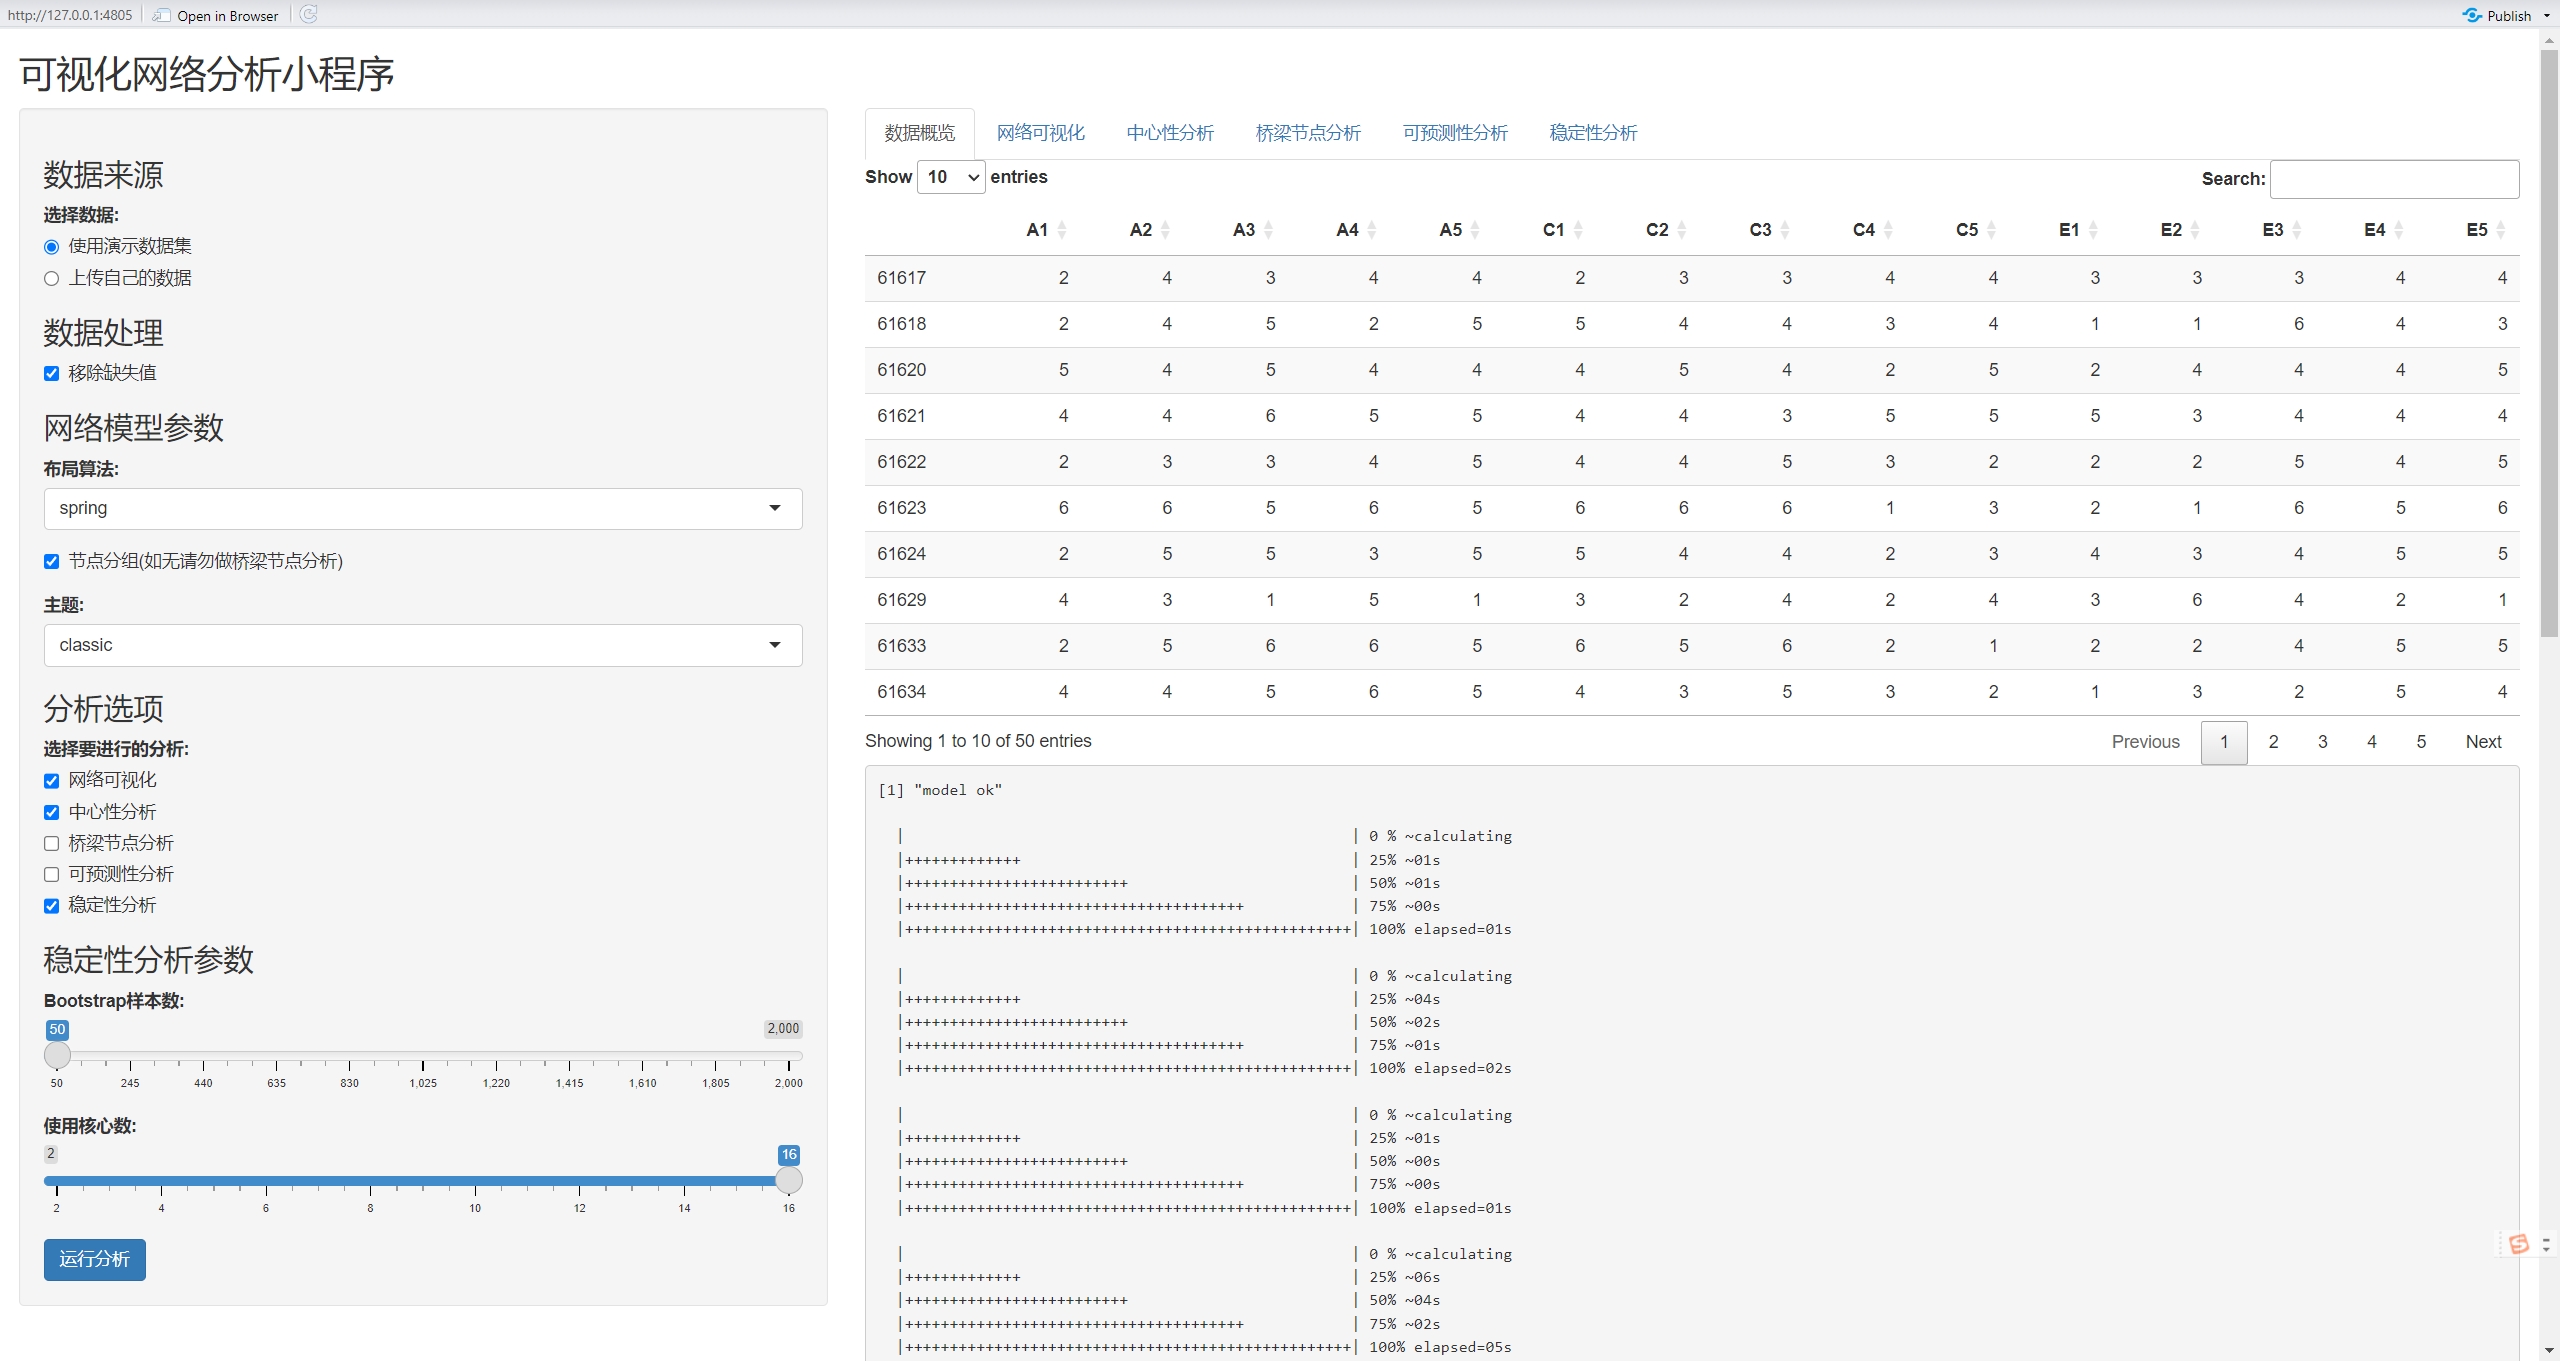Click sort arrows next to E1
This screenshot has width=2560, height=1361.
2094,230
